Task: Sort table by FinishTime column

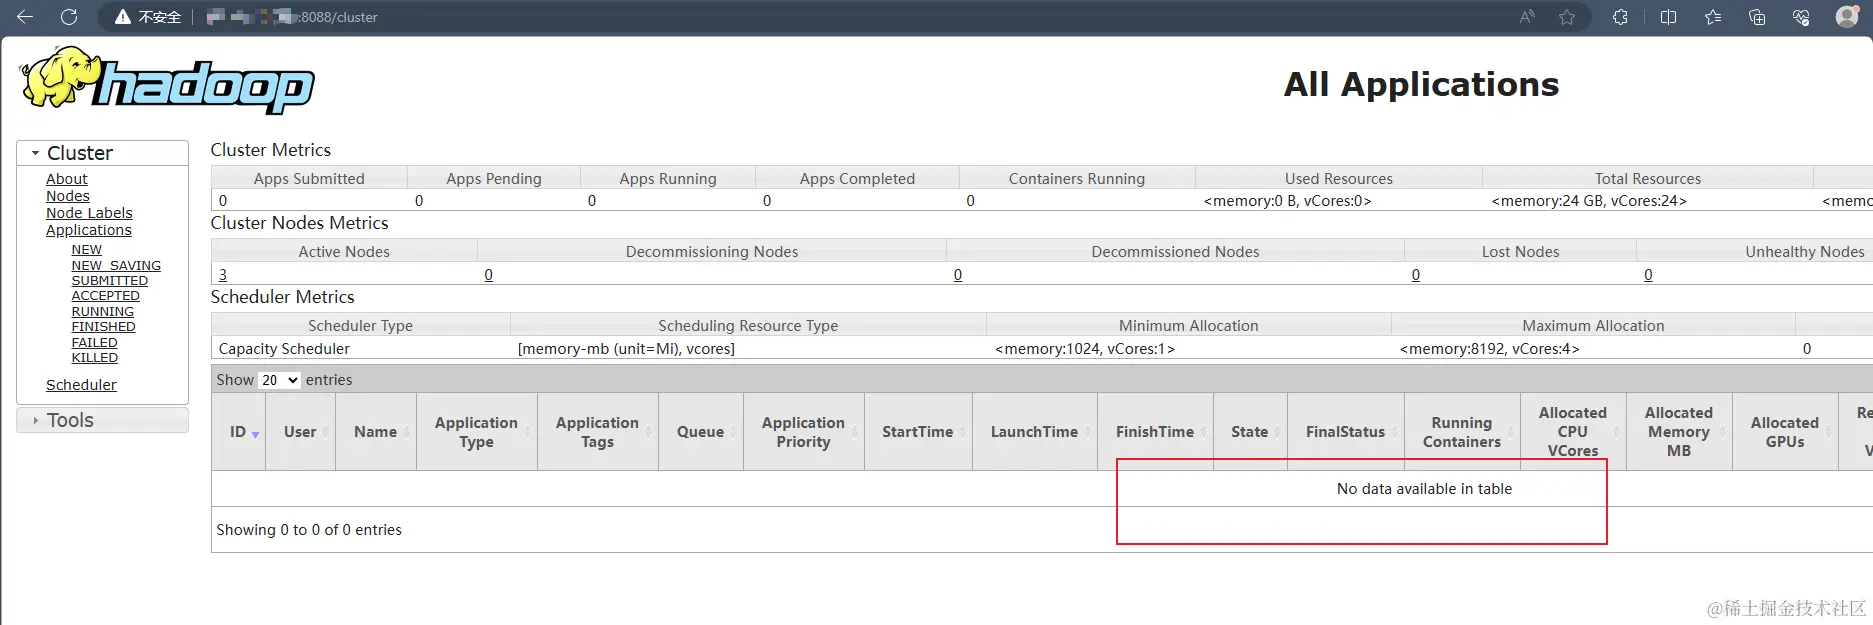Action: (1155, 432)
